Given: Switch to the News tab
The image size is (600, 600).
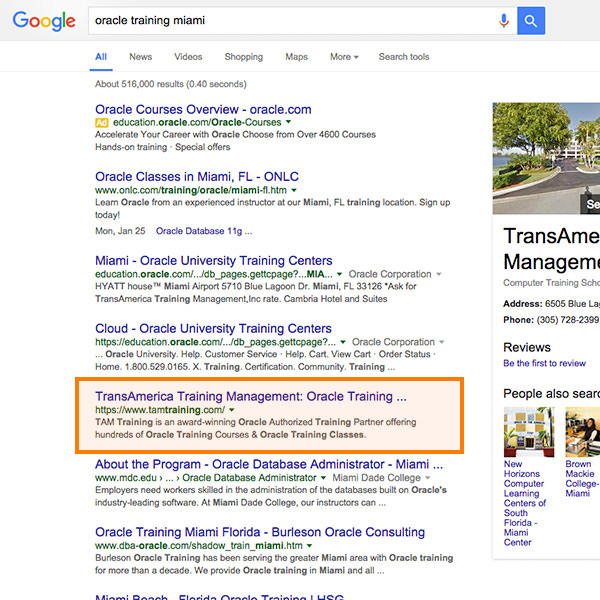Looking at the screenshot, I should [x=140, y=57].
